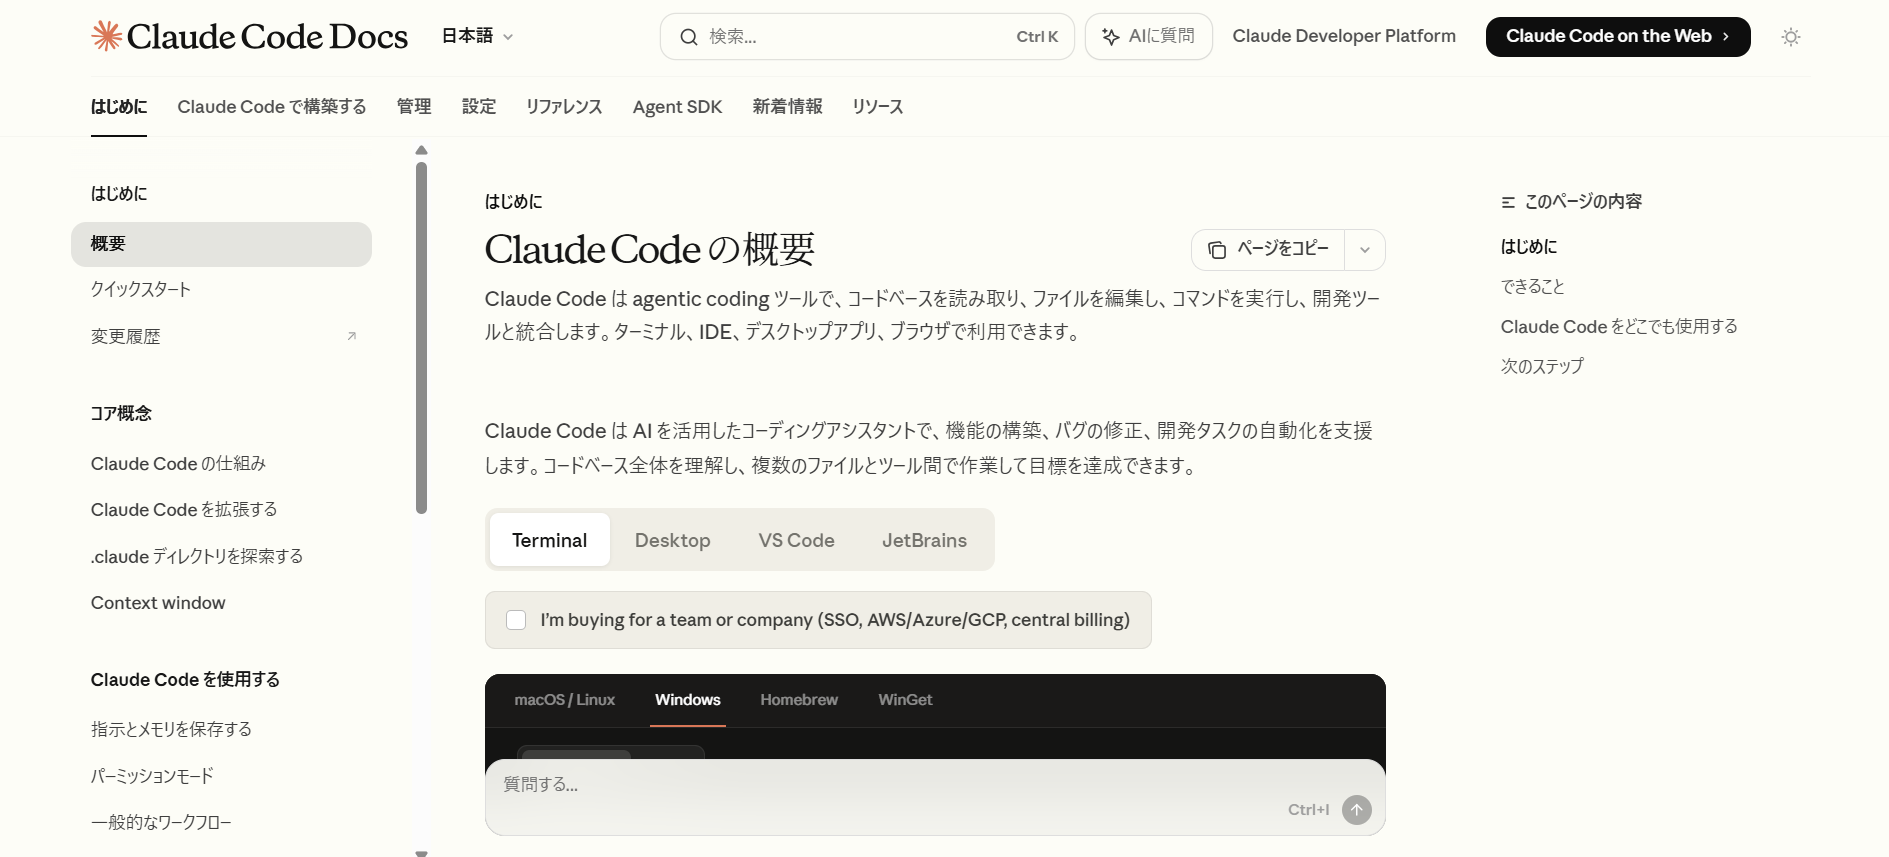Open the Claude Developer Platform link
The height and width of the screenshot is (857, 1889).
1343,36
